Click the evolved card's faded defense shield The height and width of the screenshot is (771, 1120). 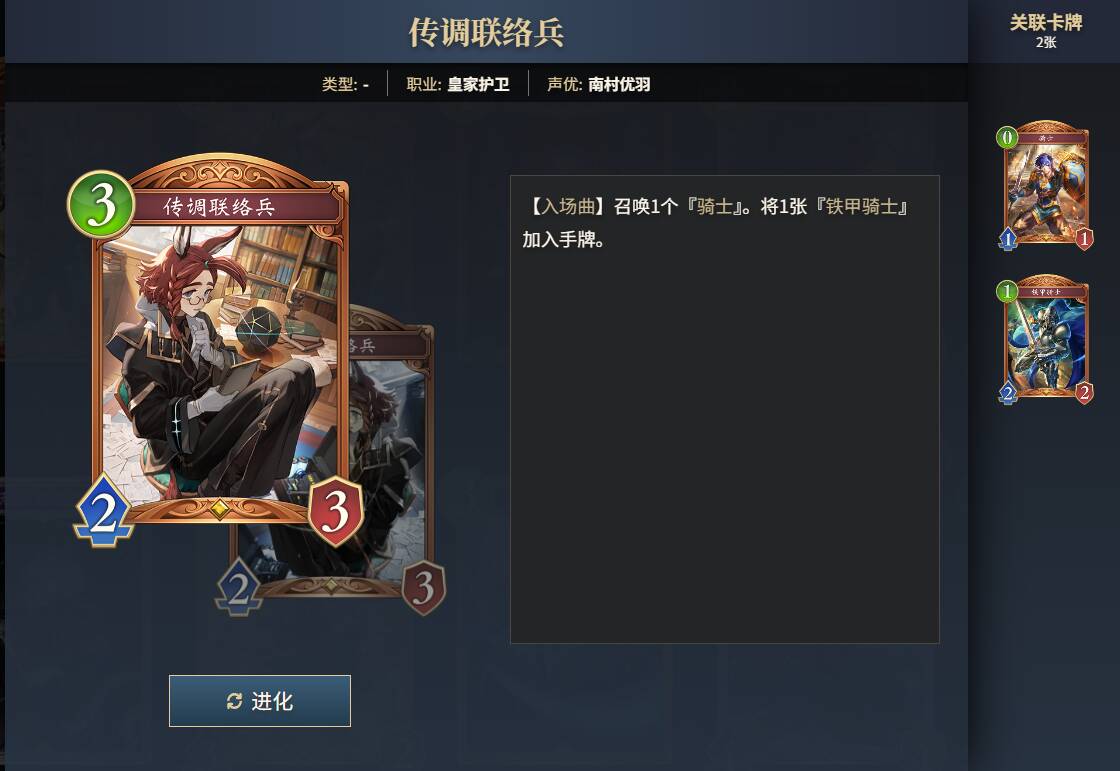coord(424,587)
